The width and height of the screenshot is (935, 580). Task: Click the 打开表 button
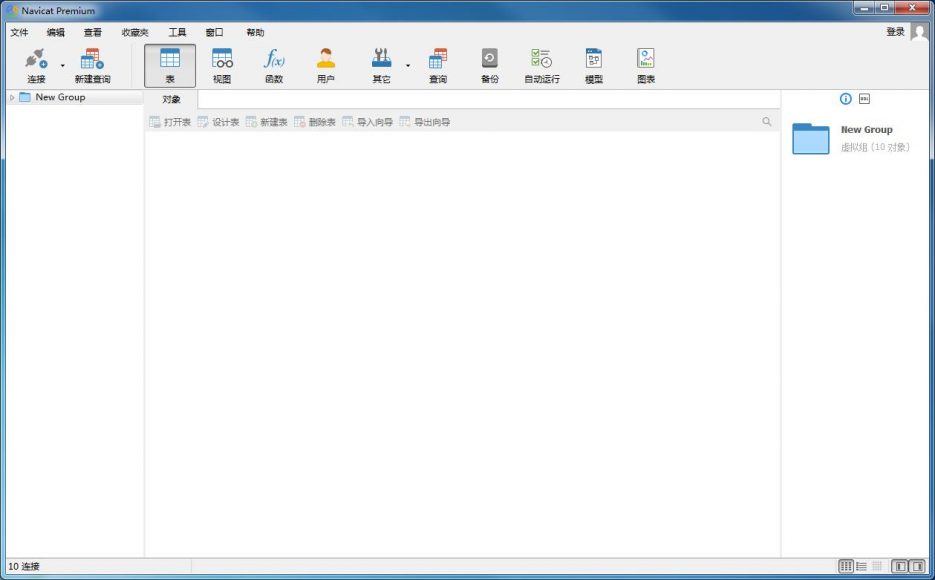170,122
